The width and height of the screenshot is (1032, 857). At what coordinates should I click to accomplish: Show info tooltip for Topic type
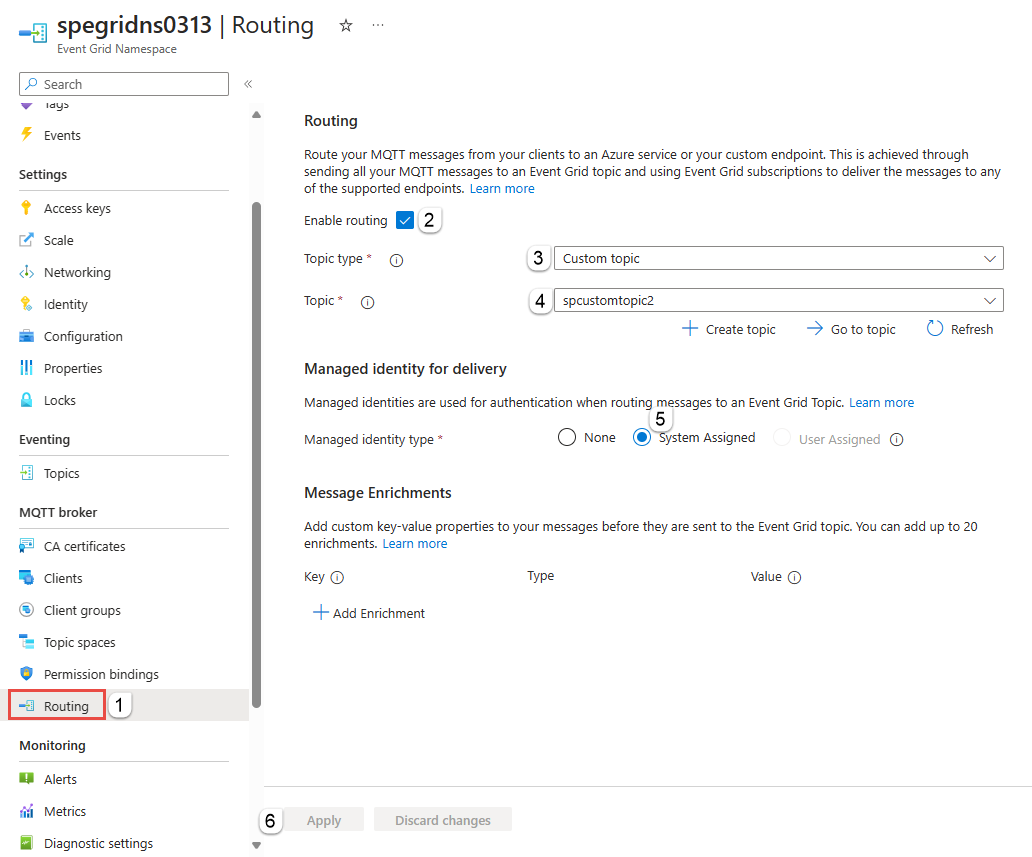coord(396,261)
